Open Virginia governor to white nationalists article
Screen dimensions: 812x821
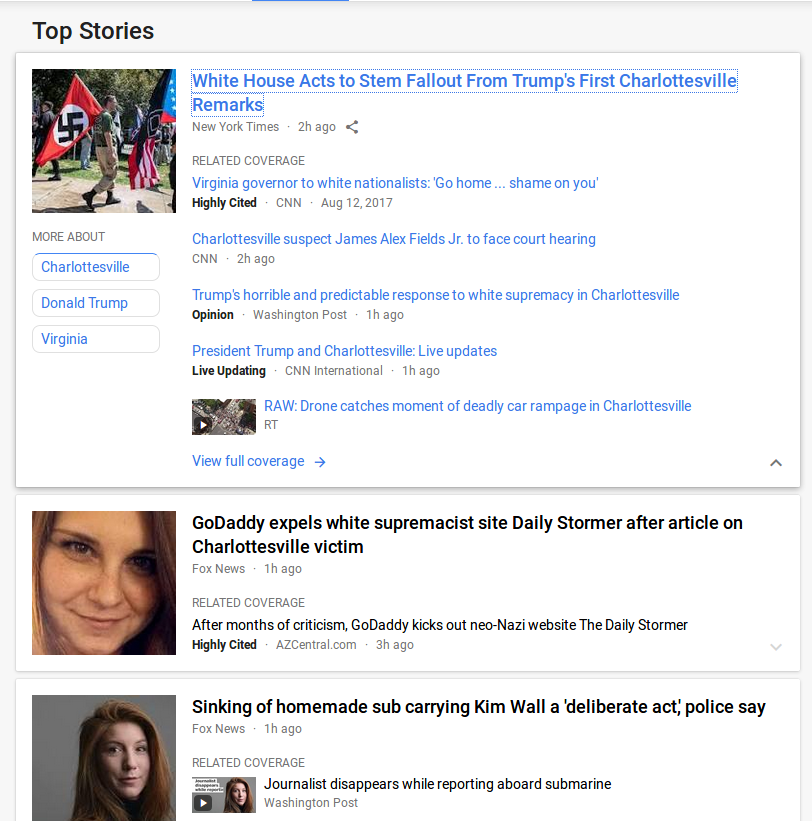coord(395,183)
